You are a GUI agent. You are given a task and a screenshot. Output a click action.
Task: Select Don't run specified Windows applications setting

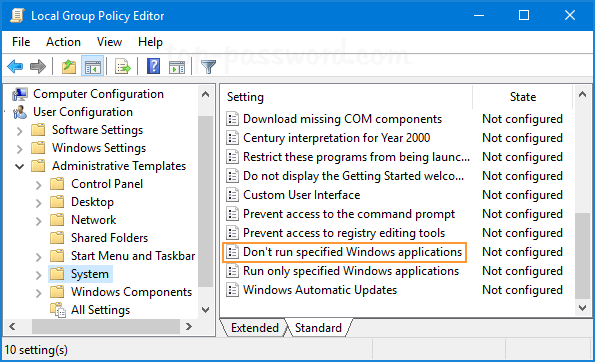(344, 252)
